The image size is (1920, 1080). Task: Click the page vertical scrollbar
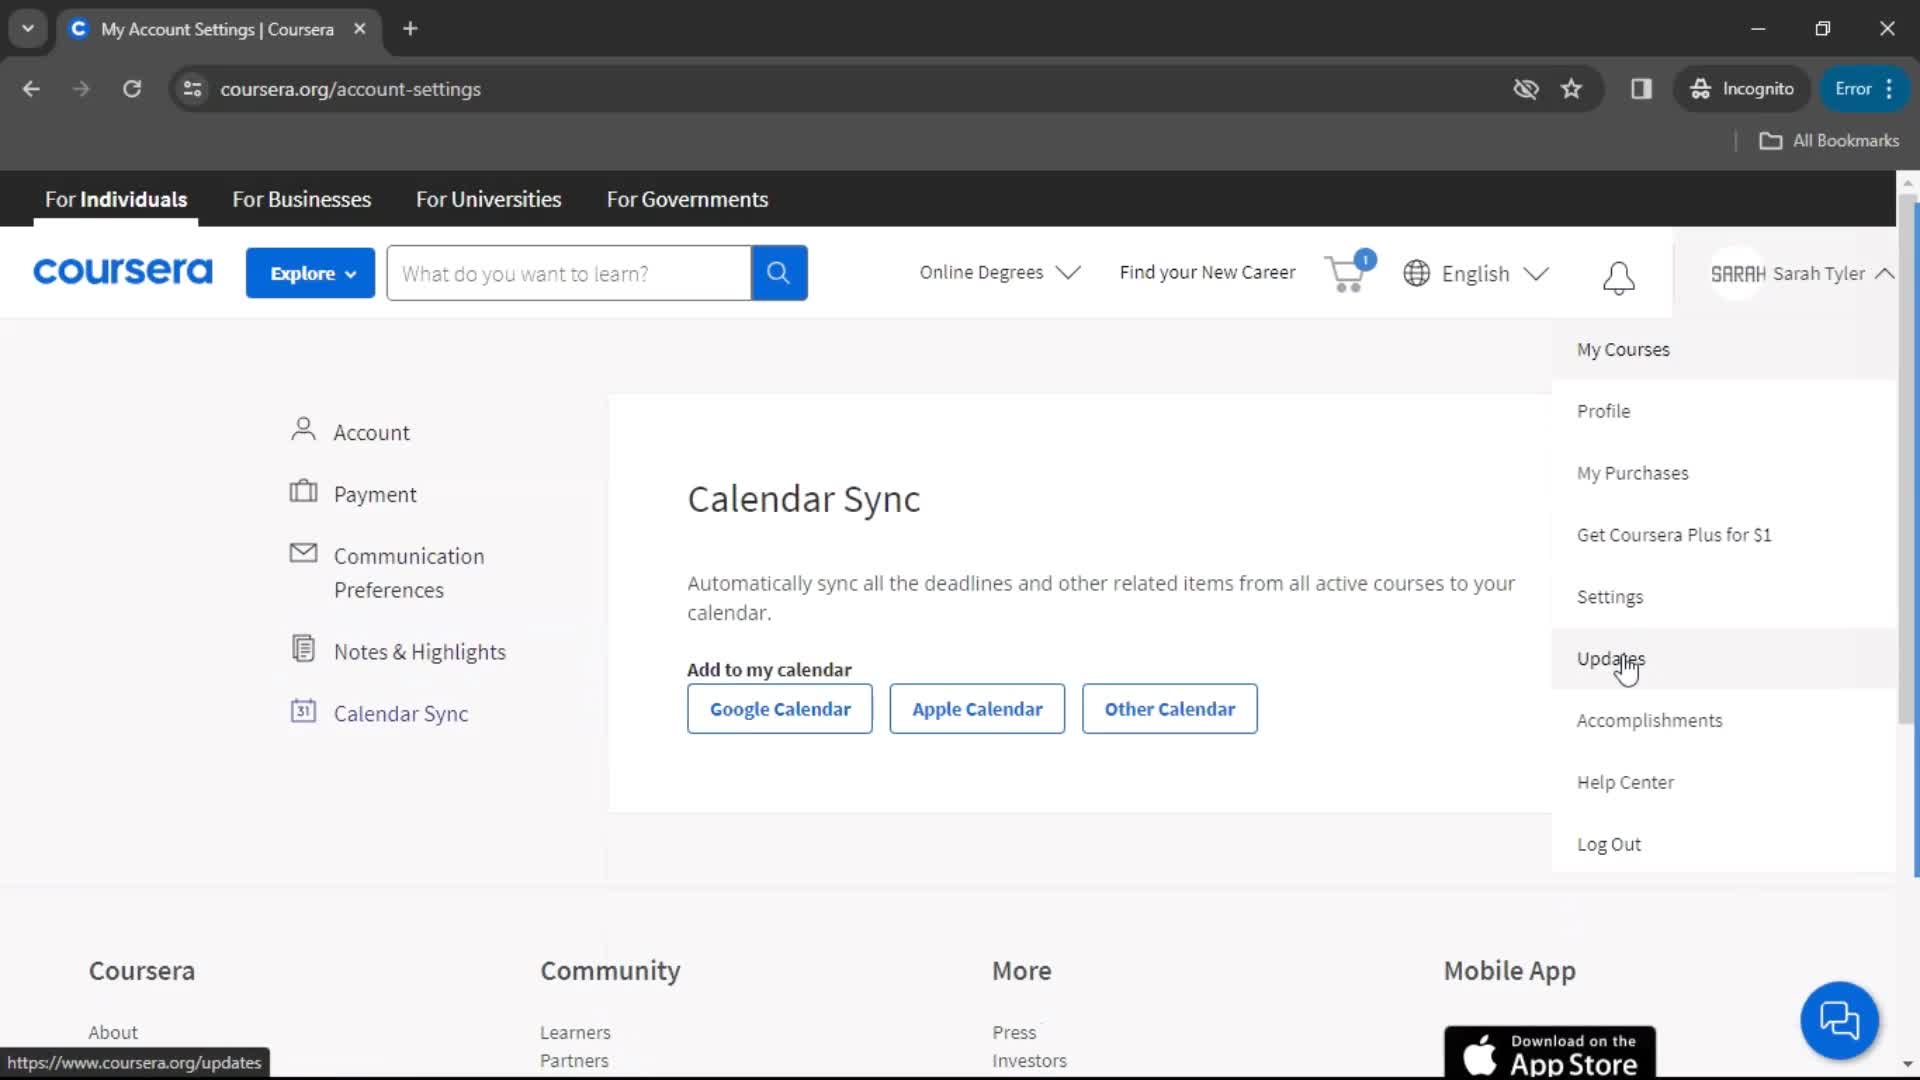pos(1907,460)
